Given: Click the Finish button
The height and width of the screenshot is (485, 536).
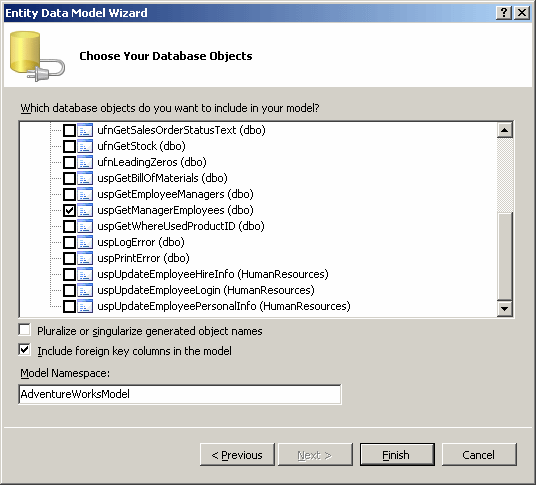Looking at the screenshot, I should click(x=397, y=455).
